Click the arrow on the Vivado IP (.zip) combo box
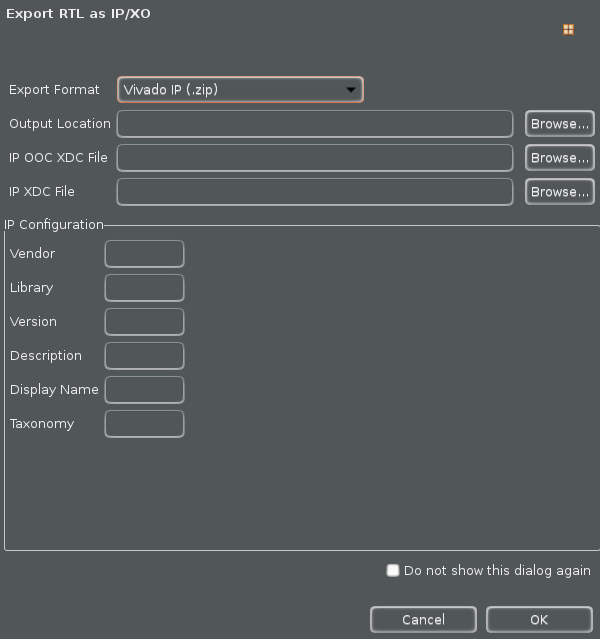 pyautogui.click(x=350, y=90)
